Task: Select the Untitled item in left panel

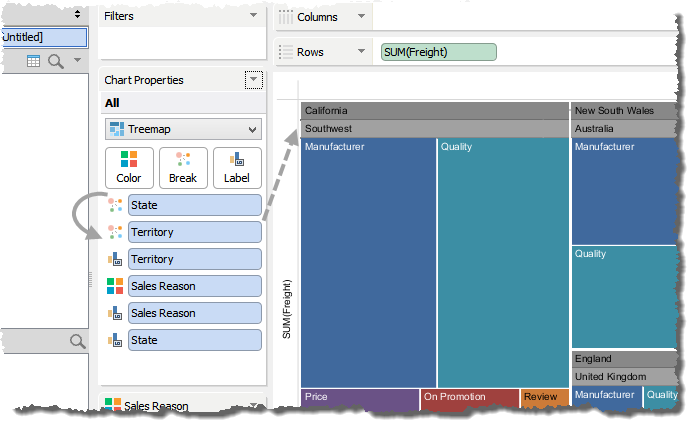Action: click(44, 37)
